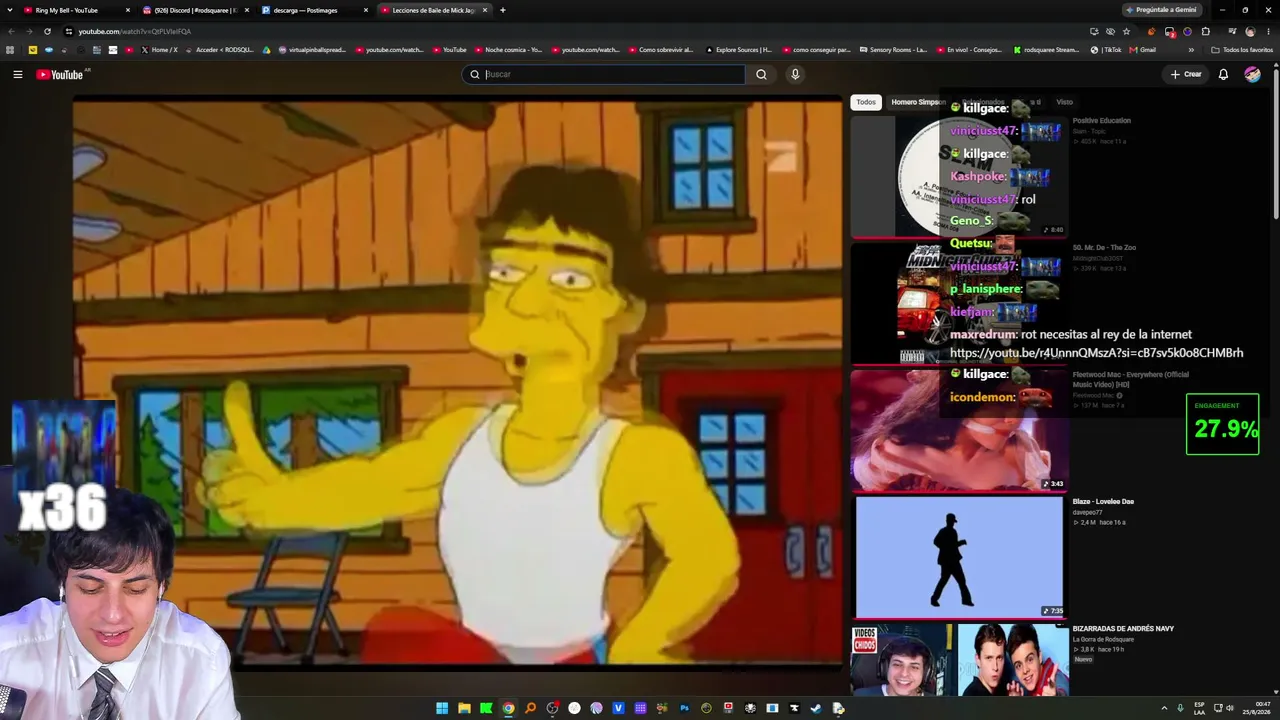Open the Bizarradas de Andrés Navy thumbnail

(960, 660)
